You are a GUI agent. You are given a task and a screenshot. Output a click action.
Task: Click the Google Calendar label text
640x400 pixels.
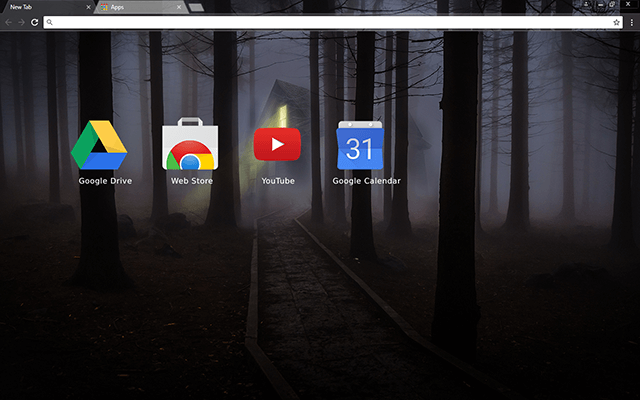coord(367,181)
